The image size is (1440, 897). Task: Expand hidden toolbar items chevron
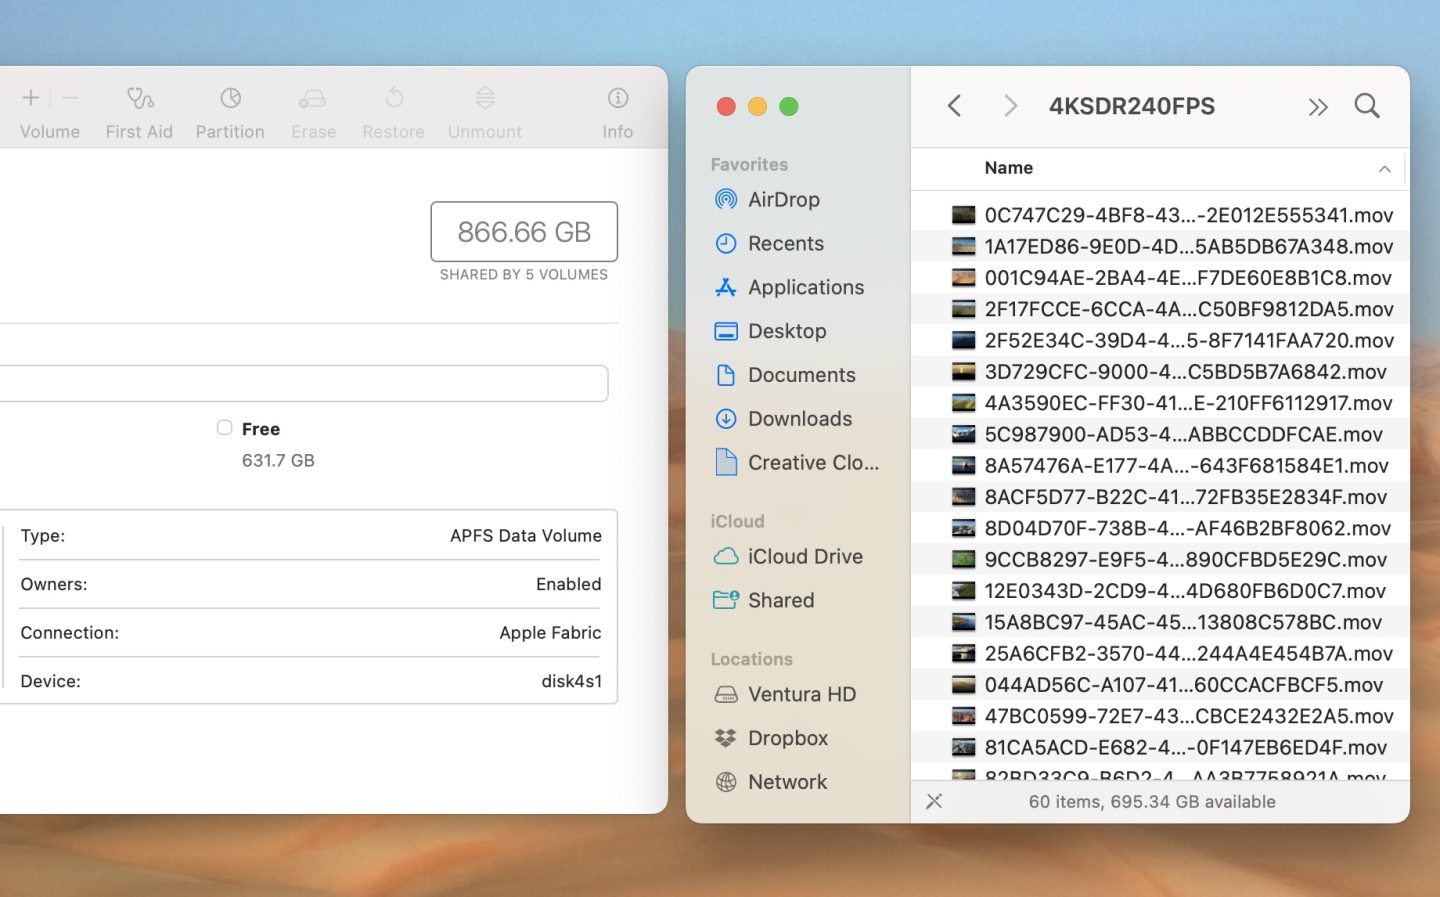[x=1317, y=107]
